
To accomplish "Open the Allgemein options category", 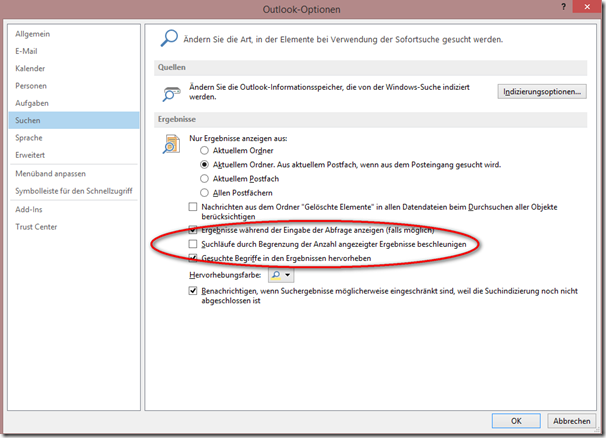I will (x=73, y=34).
